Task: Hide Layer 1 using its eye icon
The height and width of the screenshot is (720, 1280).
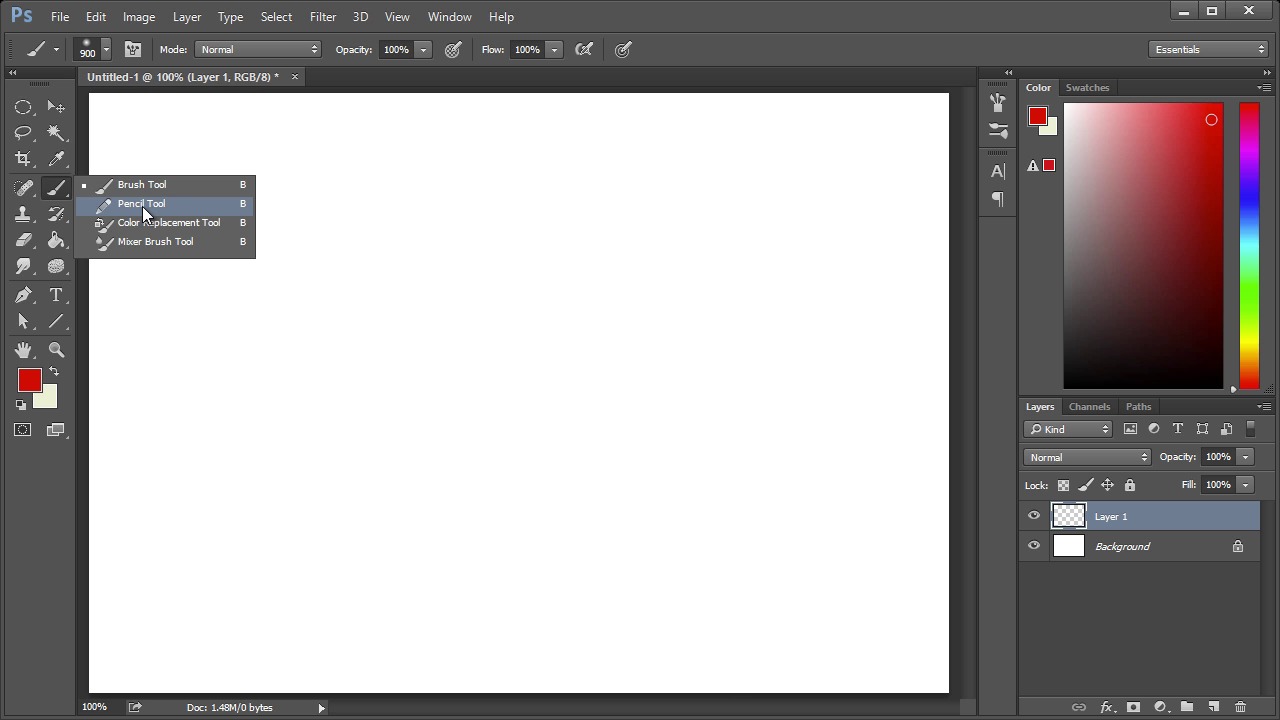Action: pyautogui.click(x=1034, y=516)
